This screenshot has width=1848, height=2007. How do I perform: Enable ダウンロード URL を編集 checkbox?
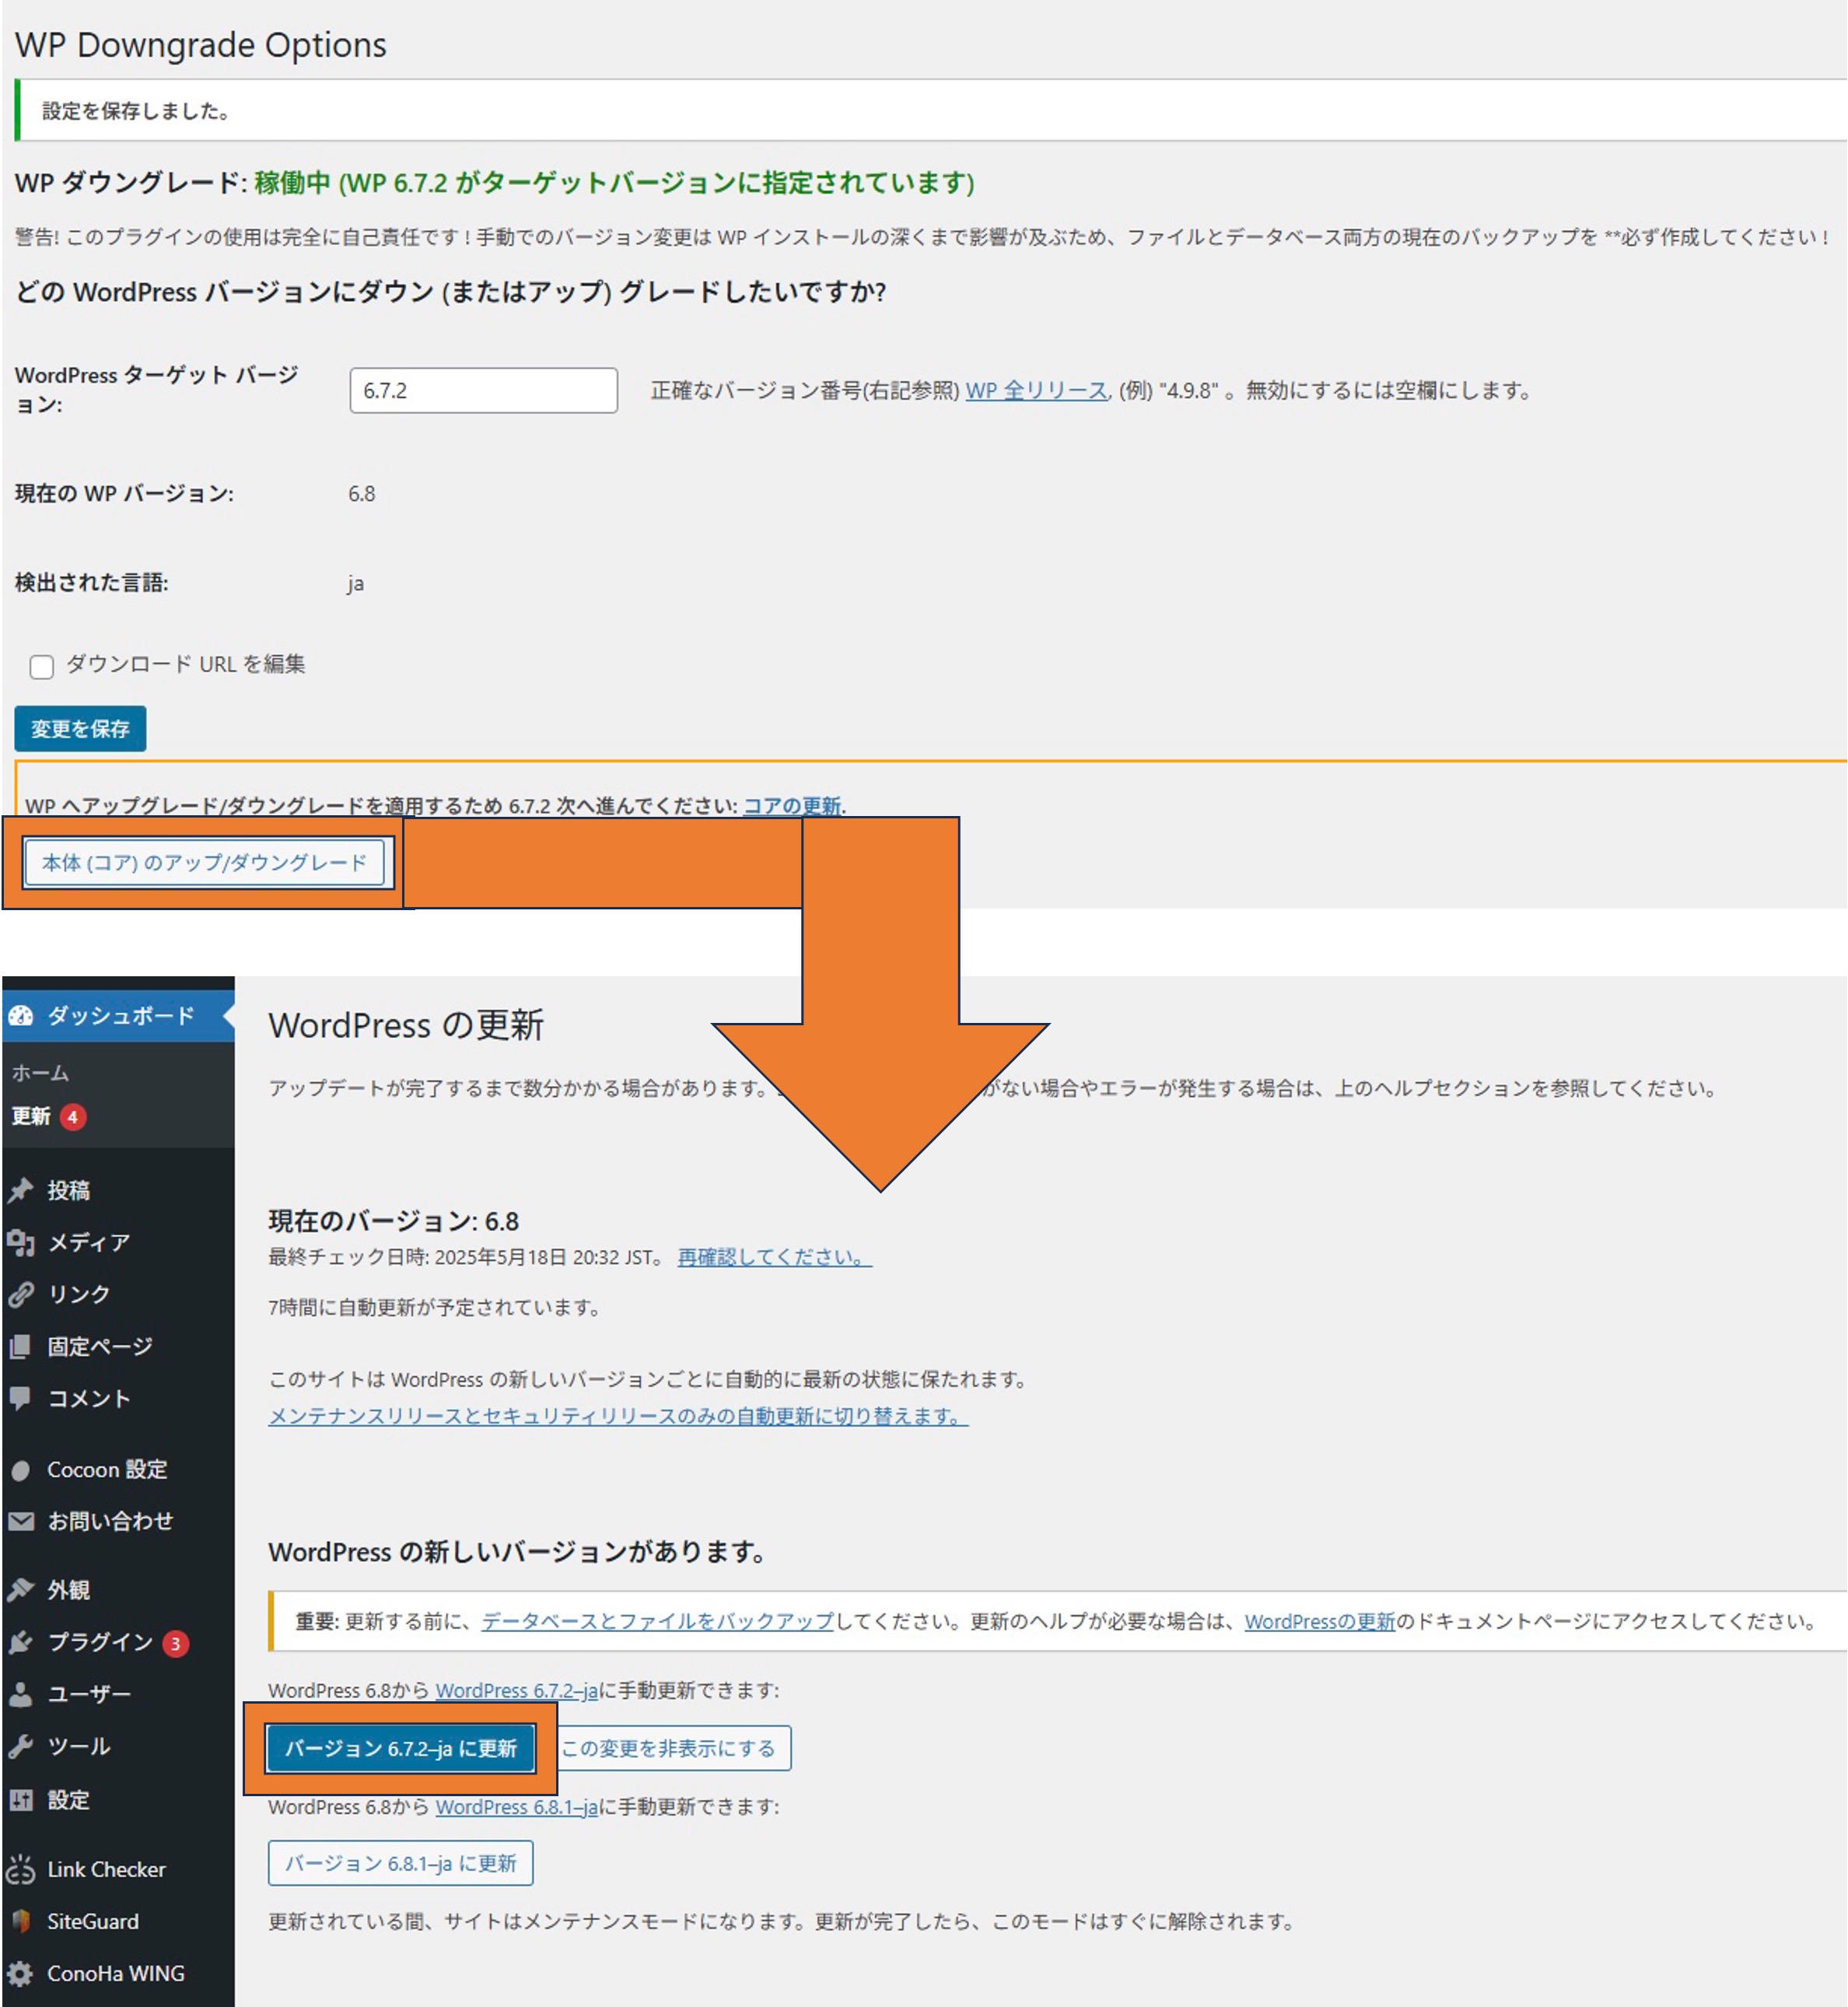coord(42,666)
